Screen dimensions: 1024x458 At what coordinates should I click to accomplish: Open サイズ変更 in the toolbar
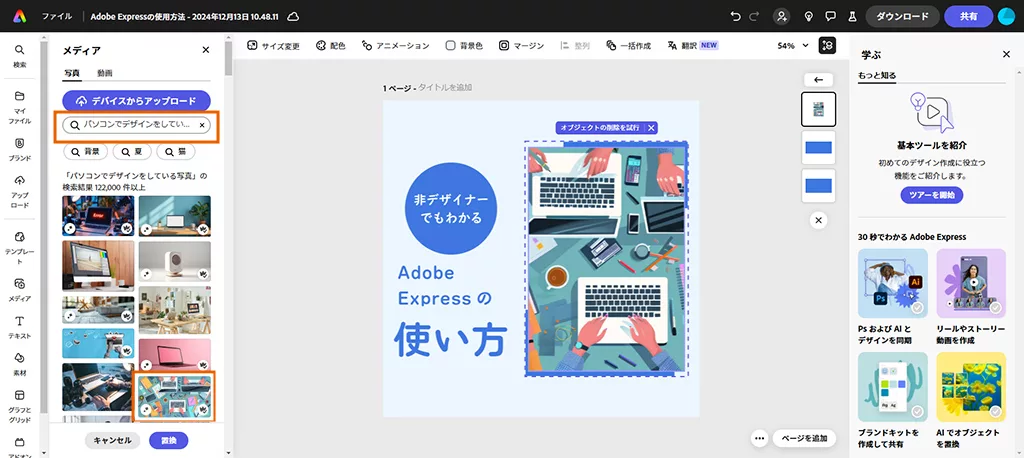coord(274,46)
